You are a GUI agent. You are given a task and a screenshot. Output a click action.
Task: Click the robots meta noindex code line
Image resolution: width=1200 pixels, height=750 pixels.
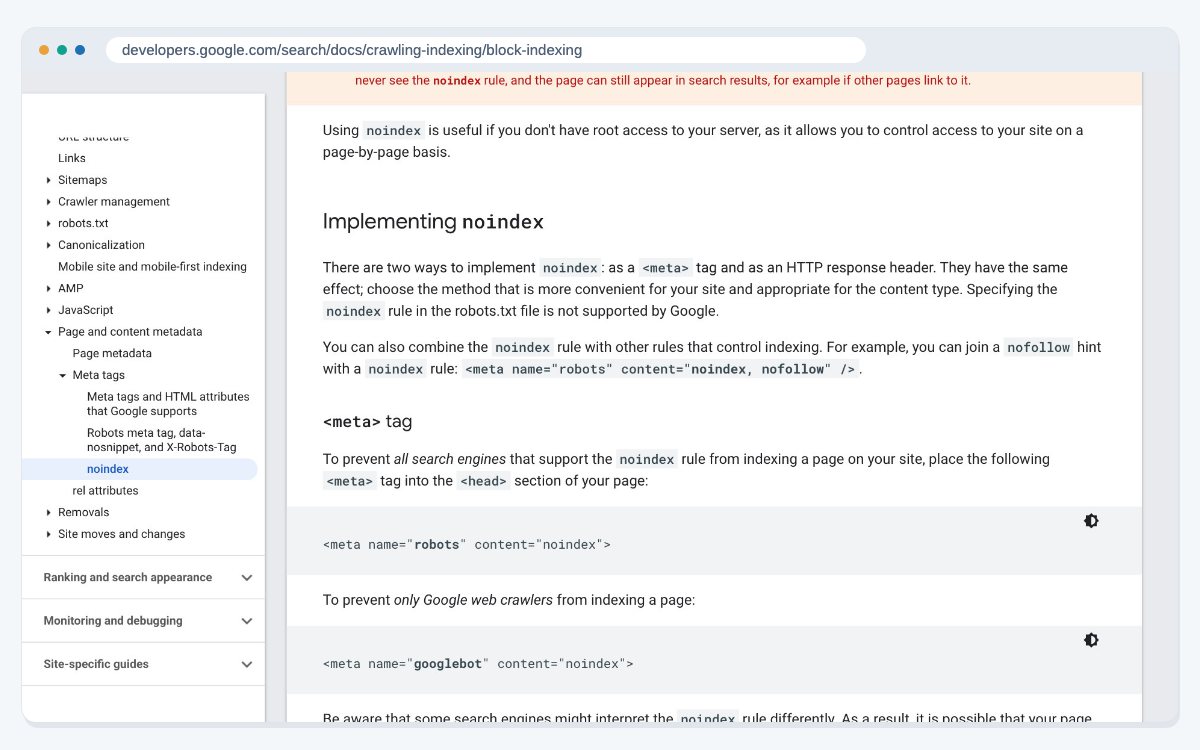(466, 545)
